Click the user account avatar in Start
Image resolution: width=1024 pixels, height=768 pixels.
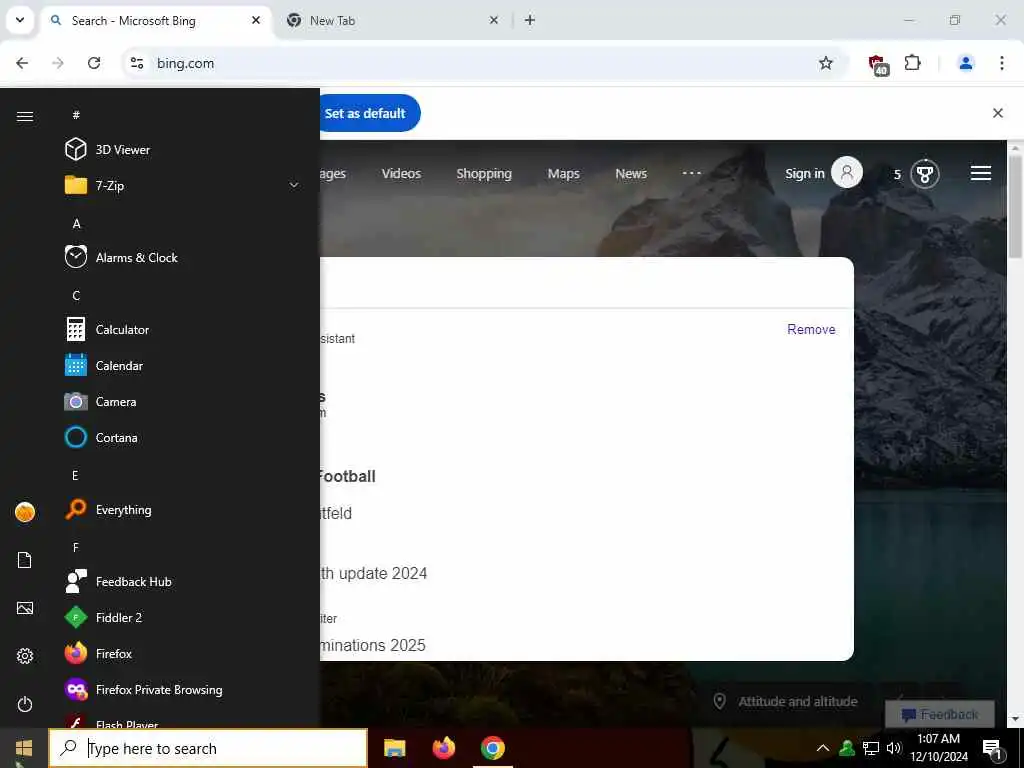25,512
